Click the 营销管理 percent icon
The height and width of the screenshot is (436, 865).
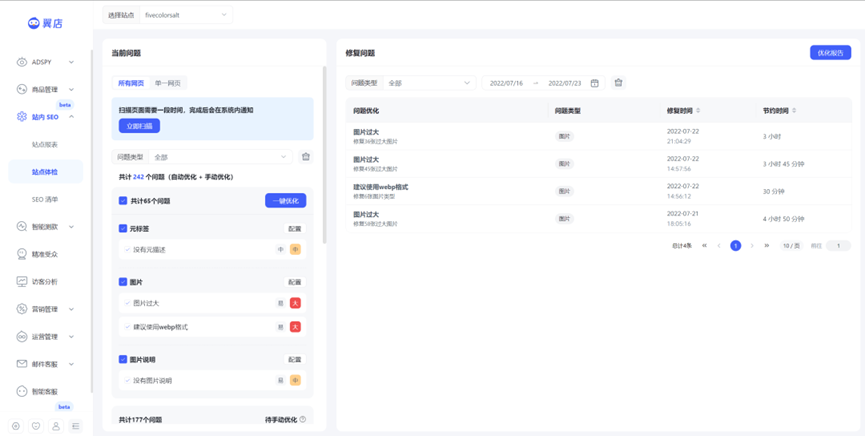[x=22, y=309]
